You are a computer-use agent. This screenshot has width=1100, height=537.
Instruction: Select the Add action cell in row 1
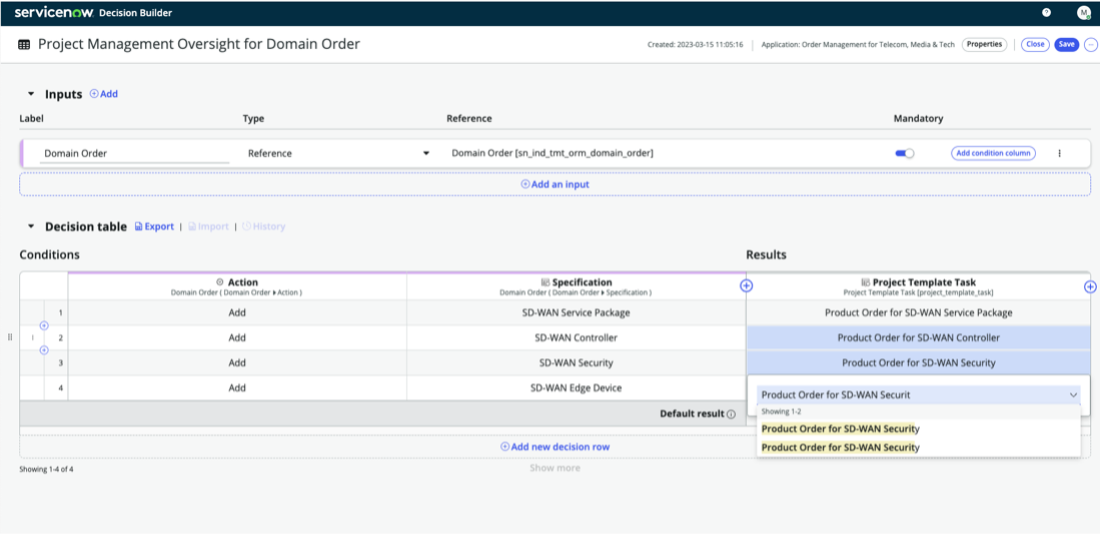237,312
